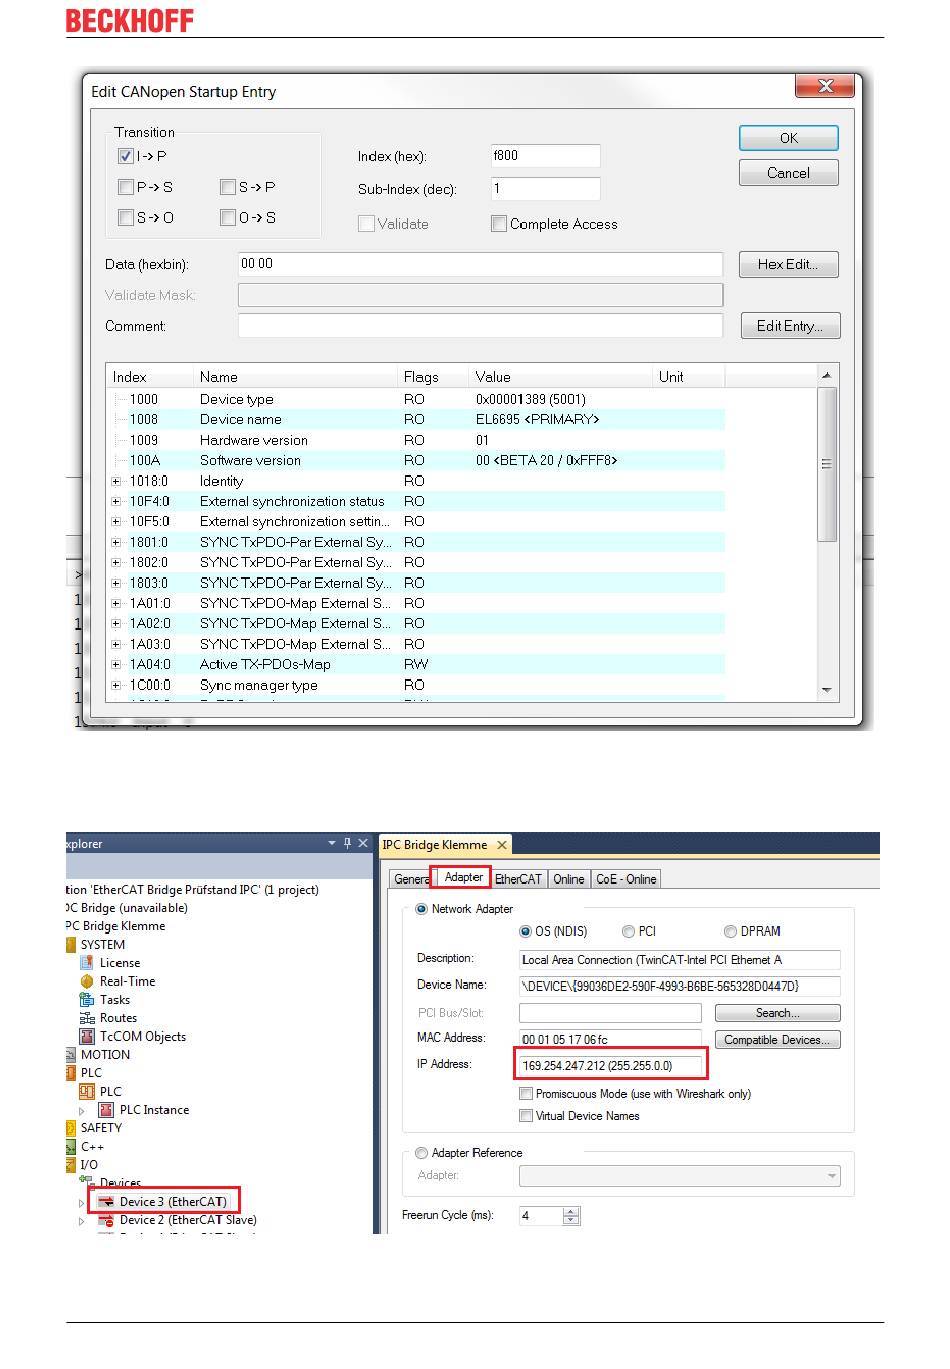Switch to the Adapter tab
Image resolution: width=950 pixels, height=1369 pixels.
[463, 877]
